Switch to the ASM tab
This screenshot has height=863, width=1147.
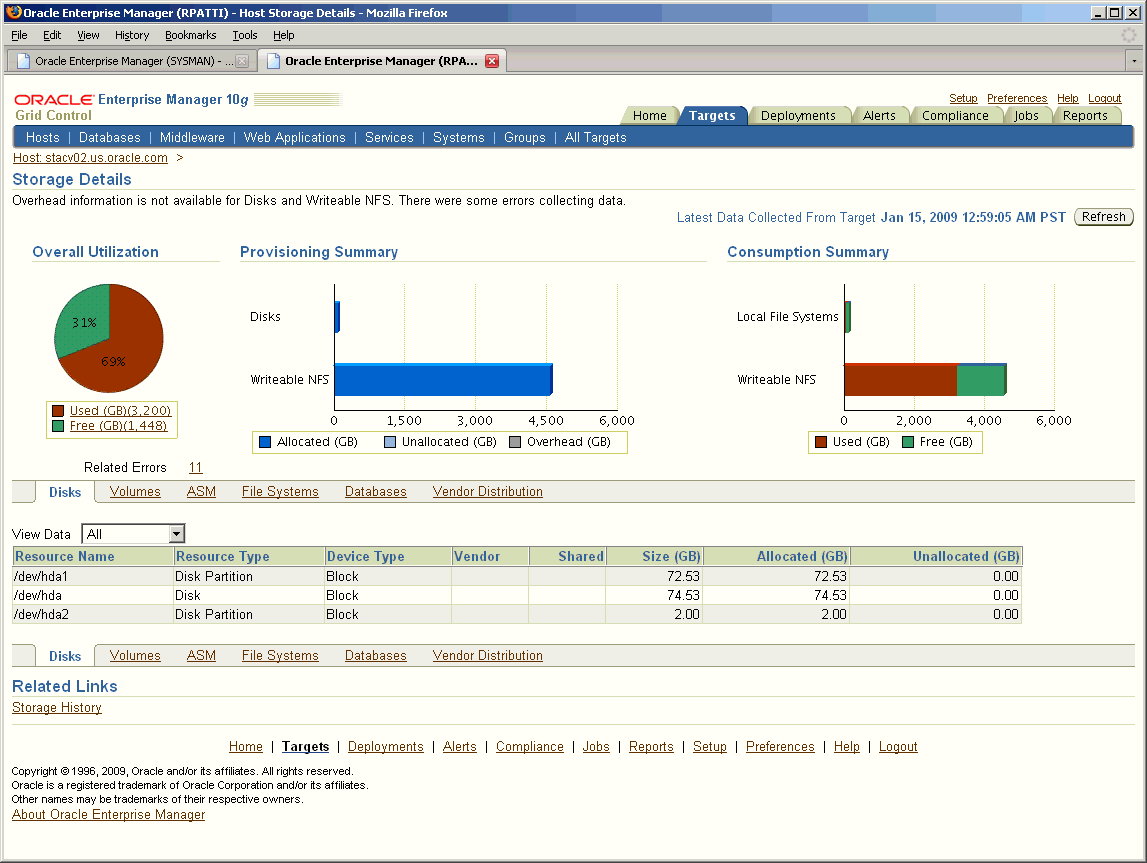point(201,491)
